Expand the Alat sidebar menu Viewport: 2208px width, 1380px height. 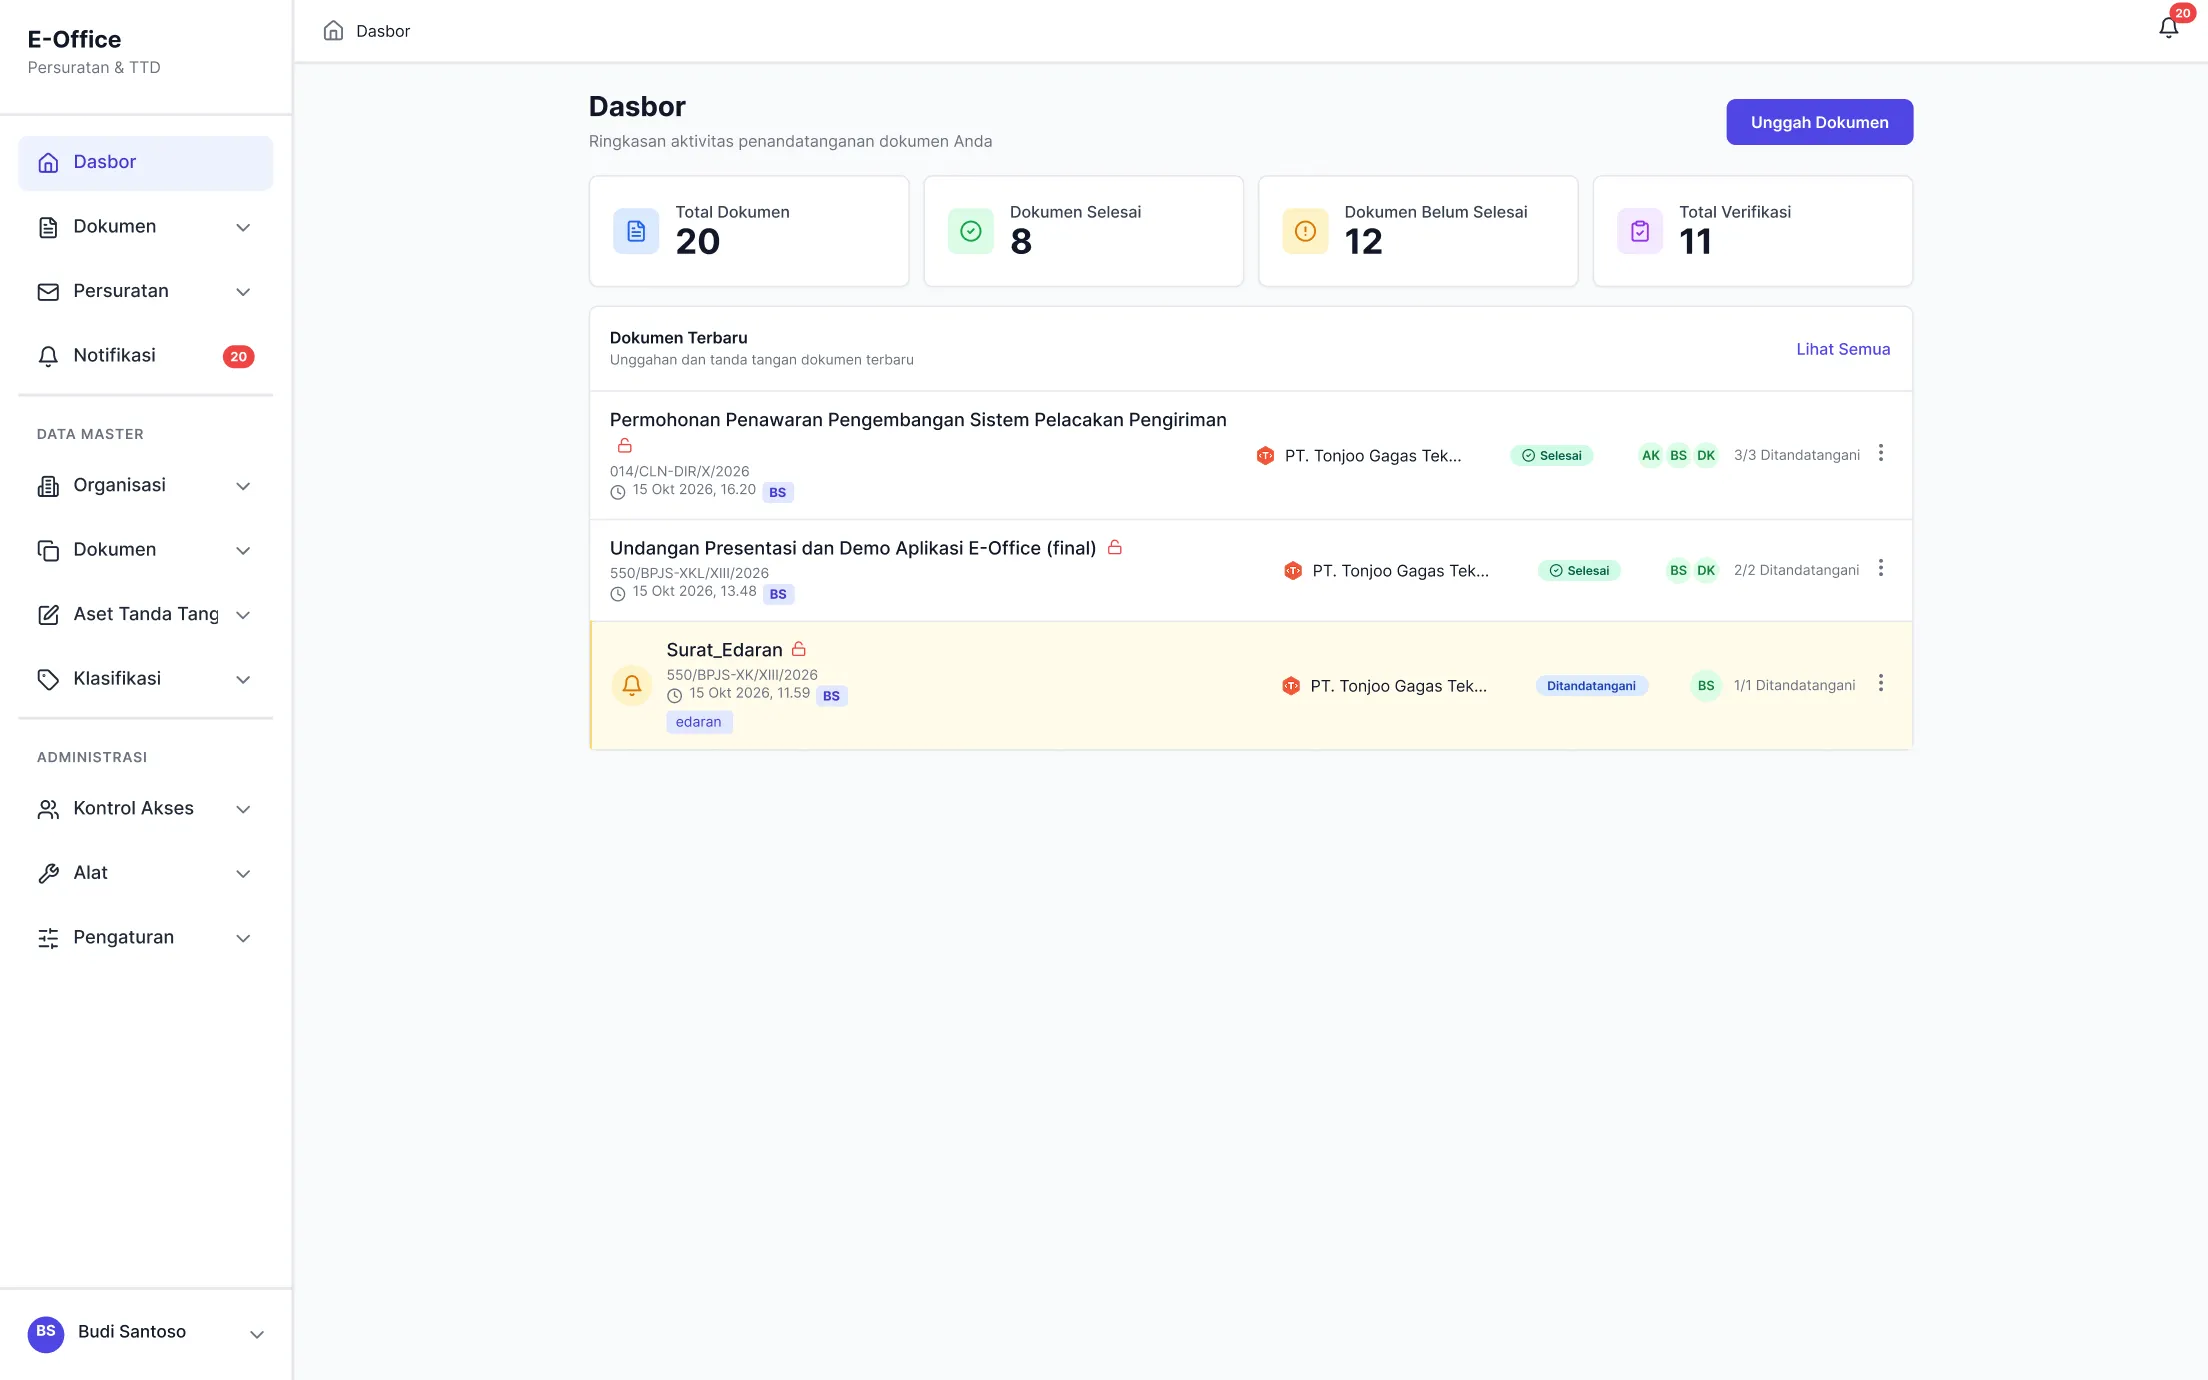point(145,873)
